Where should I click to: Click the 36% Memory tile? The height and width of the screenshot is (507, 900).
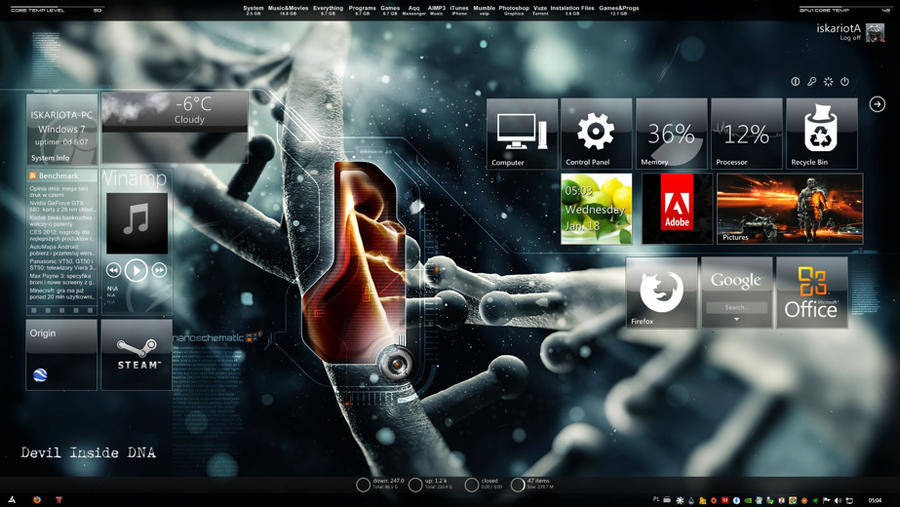coord(671,133)
